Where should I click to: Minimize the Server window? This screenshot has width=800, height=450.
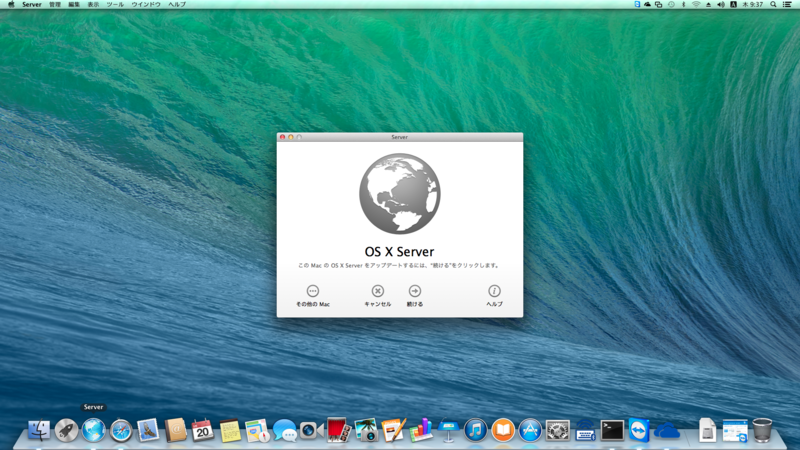291,137
